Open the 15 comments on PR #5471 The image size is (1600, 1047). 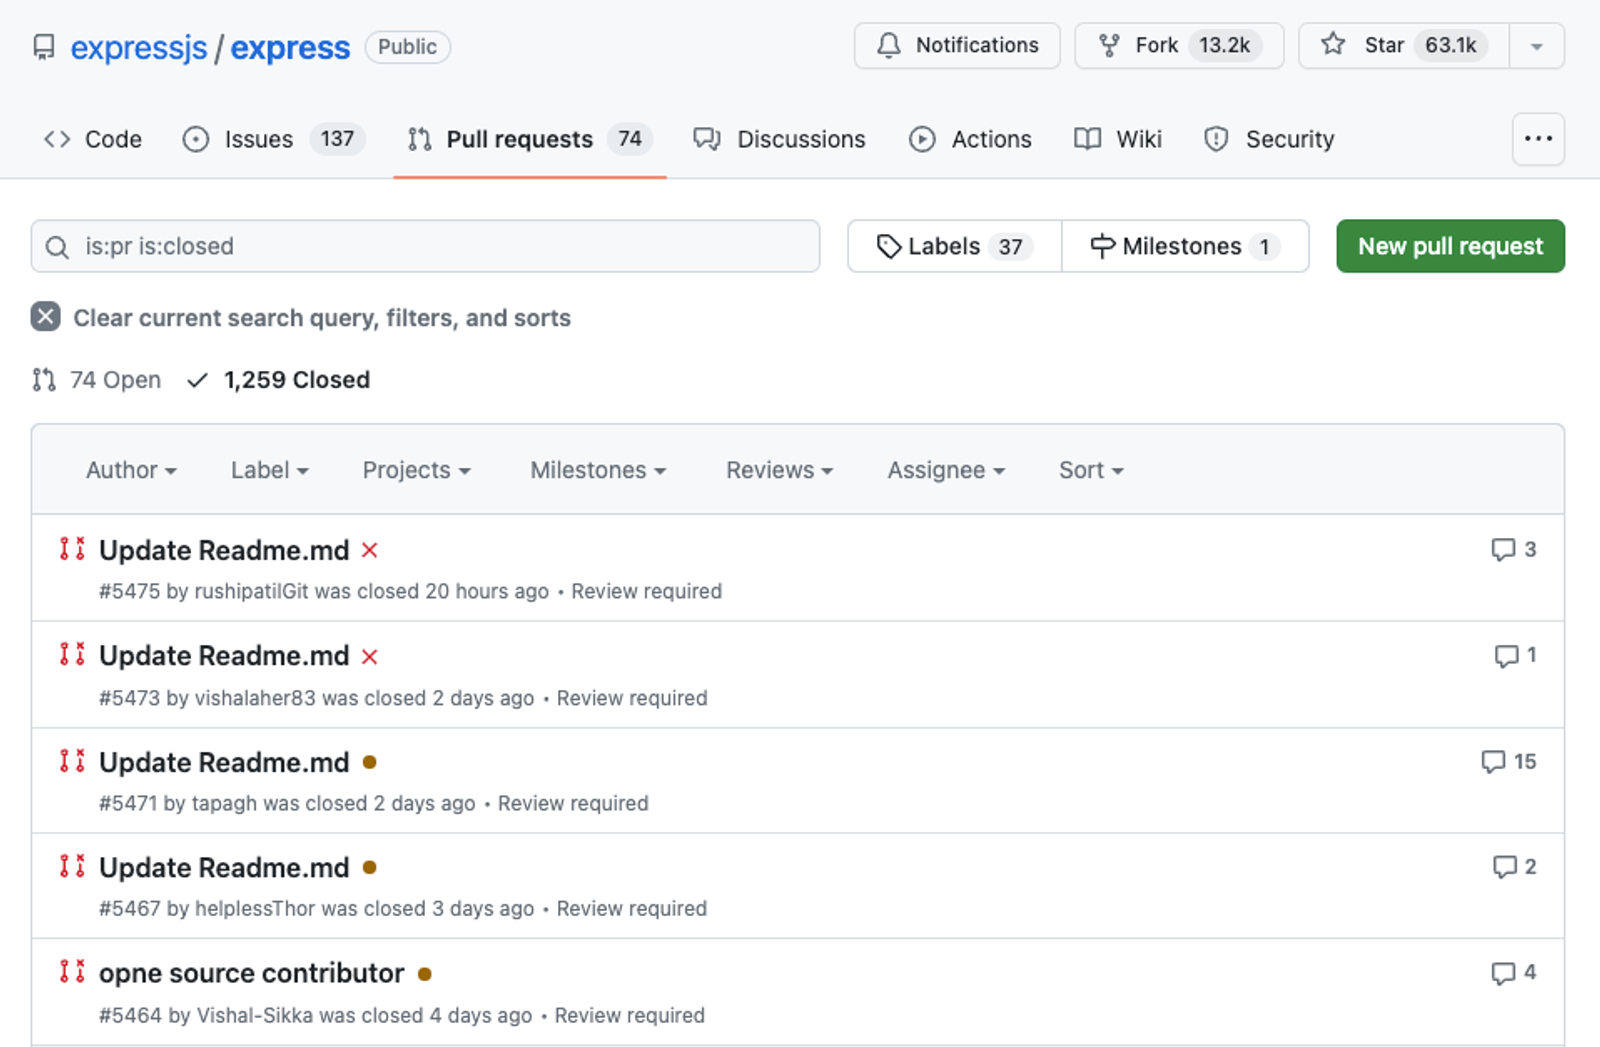click(x=1509, y=761)
